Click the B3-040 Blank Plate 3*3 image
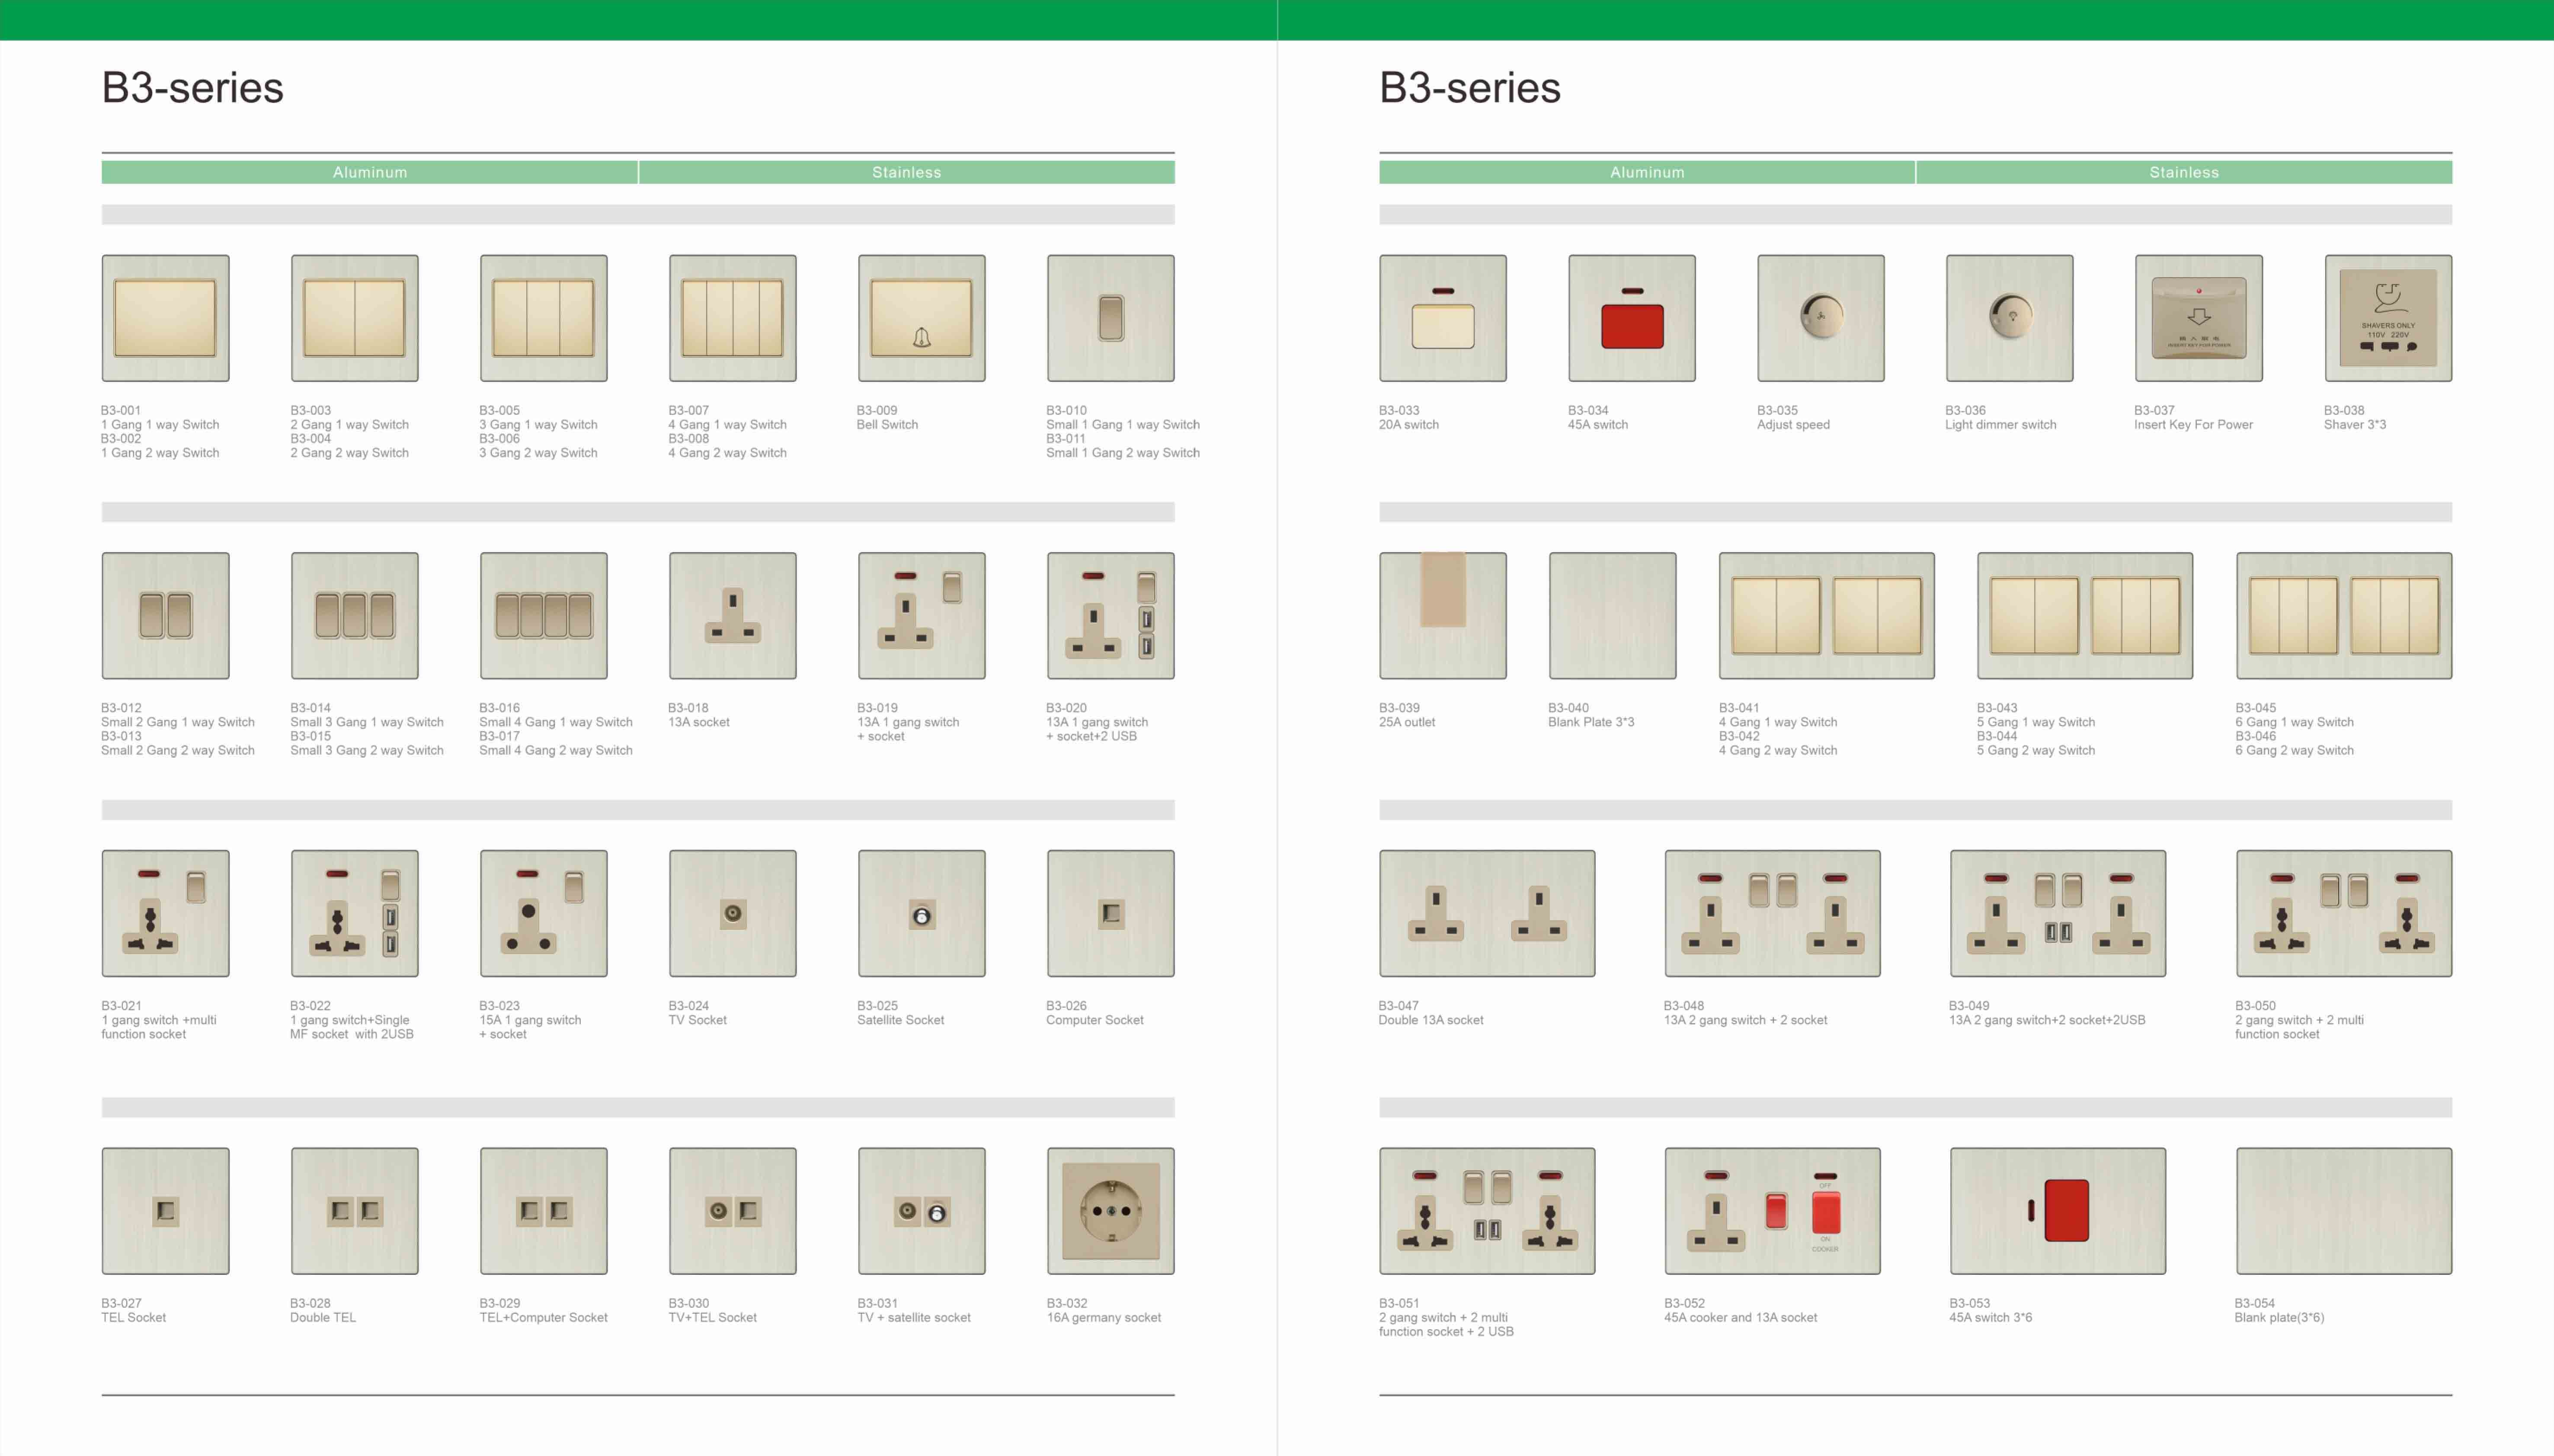 click(x=1612, y=616)
